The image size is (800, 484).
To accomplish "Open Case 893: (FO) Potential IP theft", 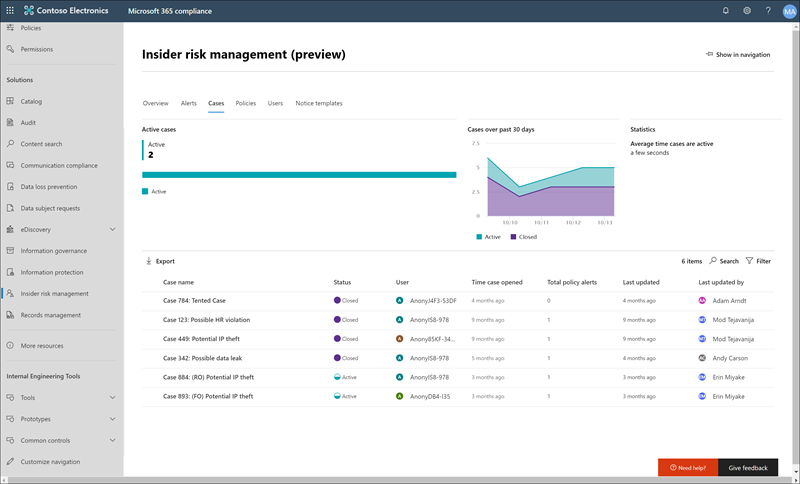I will [x=208, y=396].
